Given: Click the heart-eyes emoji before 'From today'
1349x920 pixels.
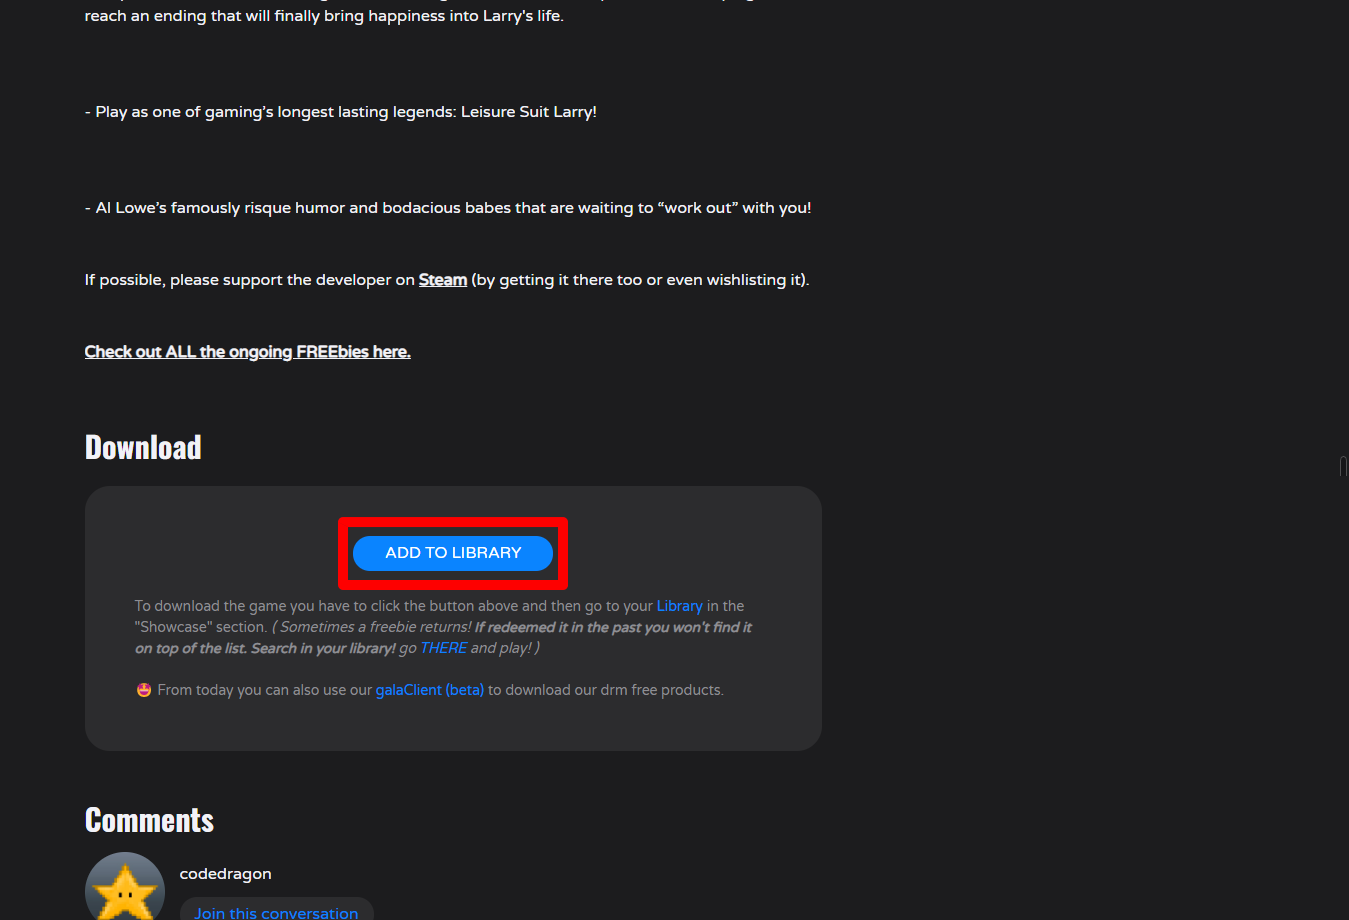Looking at the screenshot, I should [144, 690].
